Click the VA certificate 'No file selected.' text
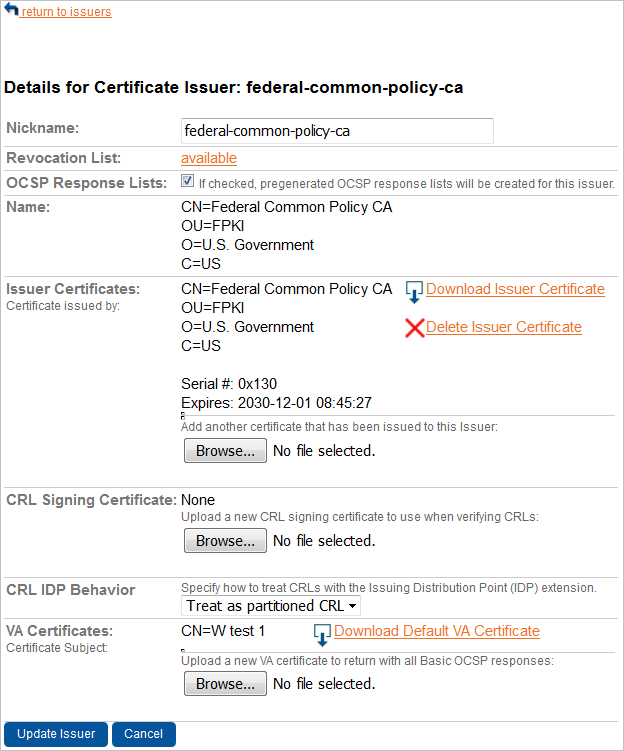 [x=324, y=684]
